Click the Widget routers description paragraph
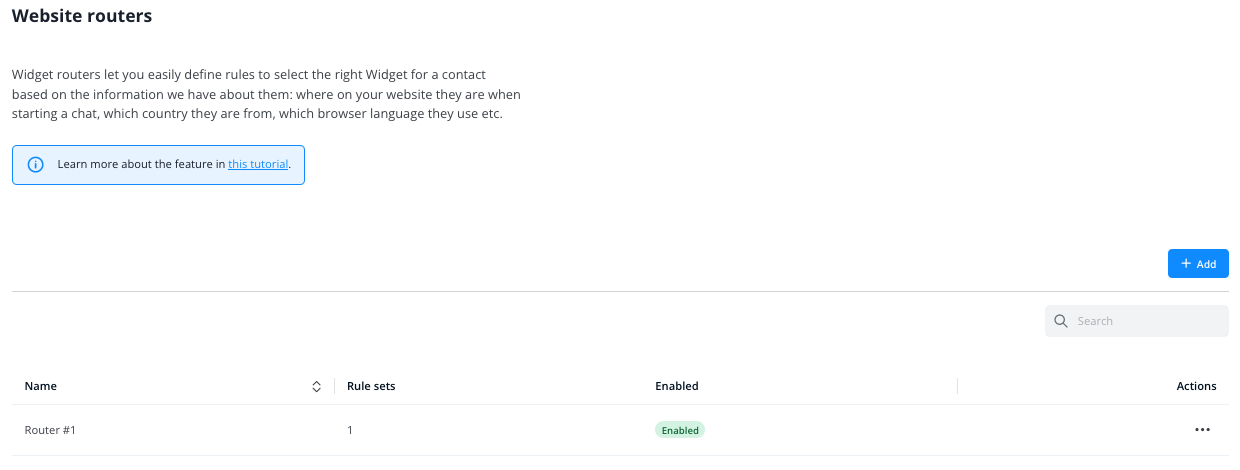The height and width of the screenshot is (470, 1240). click(x=266, y=94)
